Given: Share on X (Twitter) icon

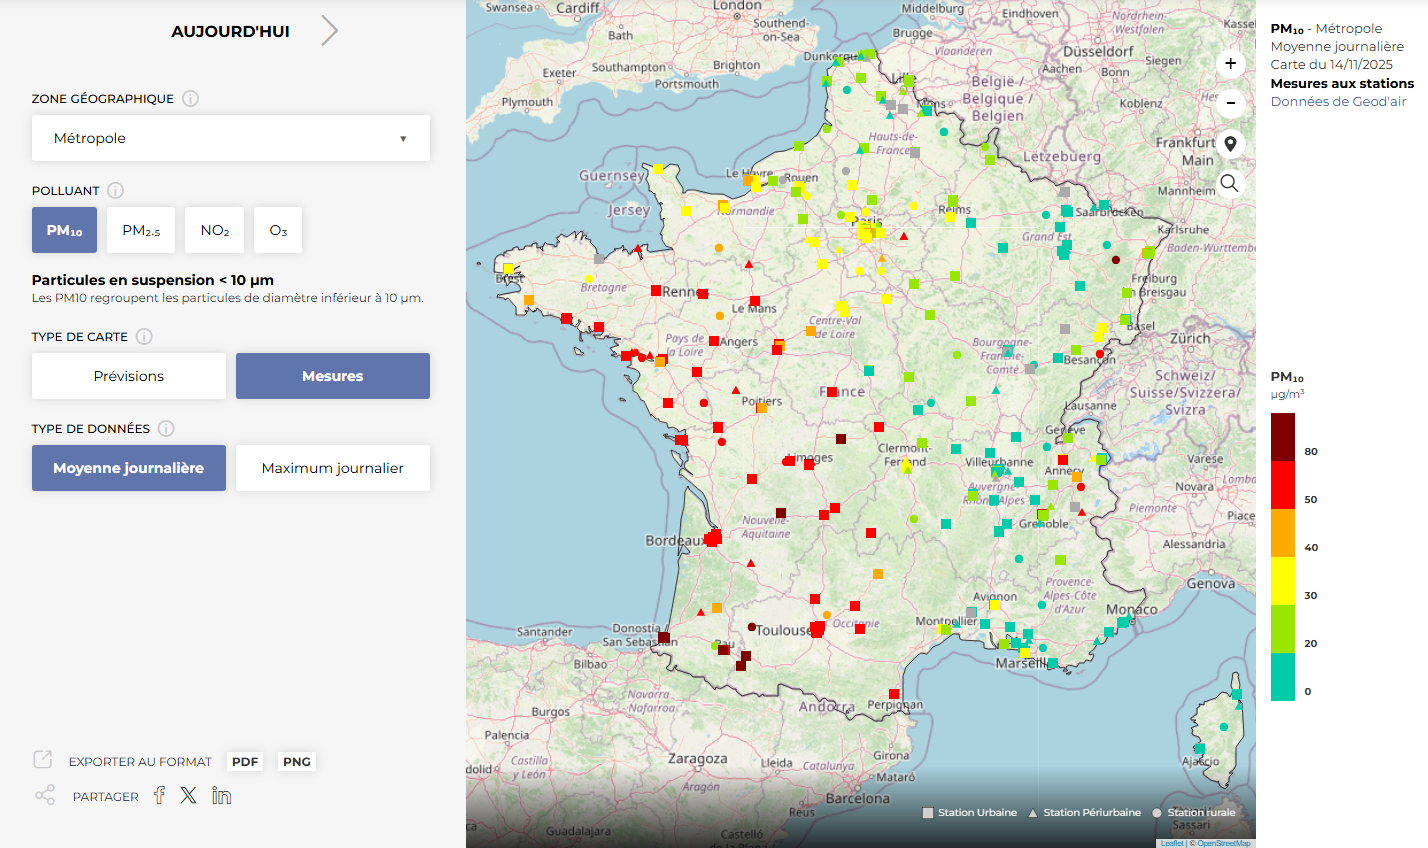Looking at the screenshot, I should coord(189,796).
